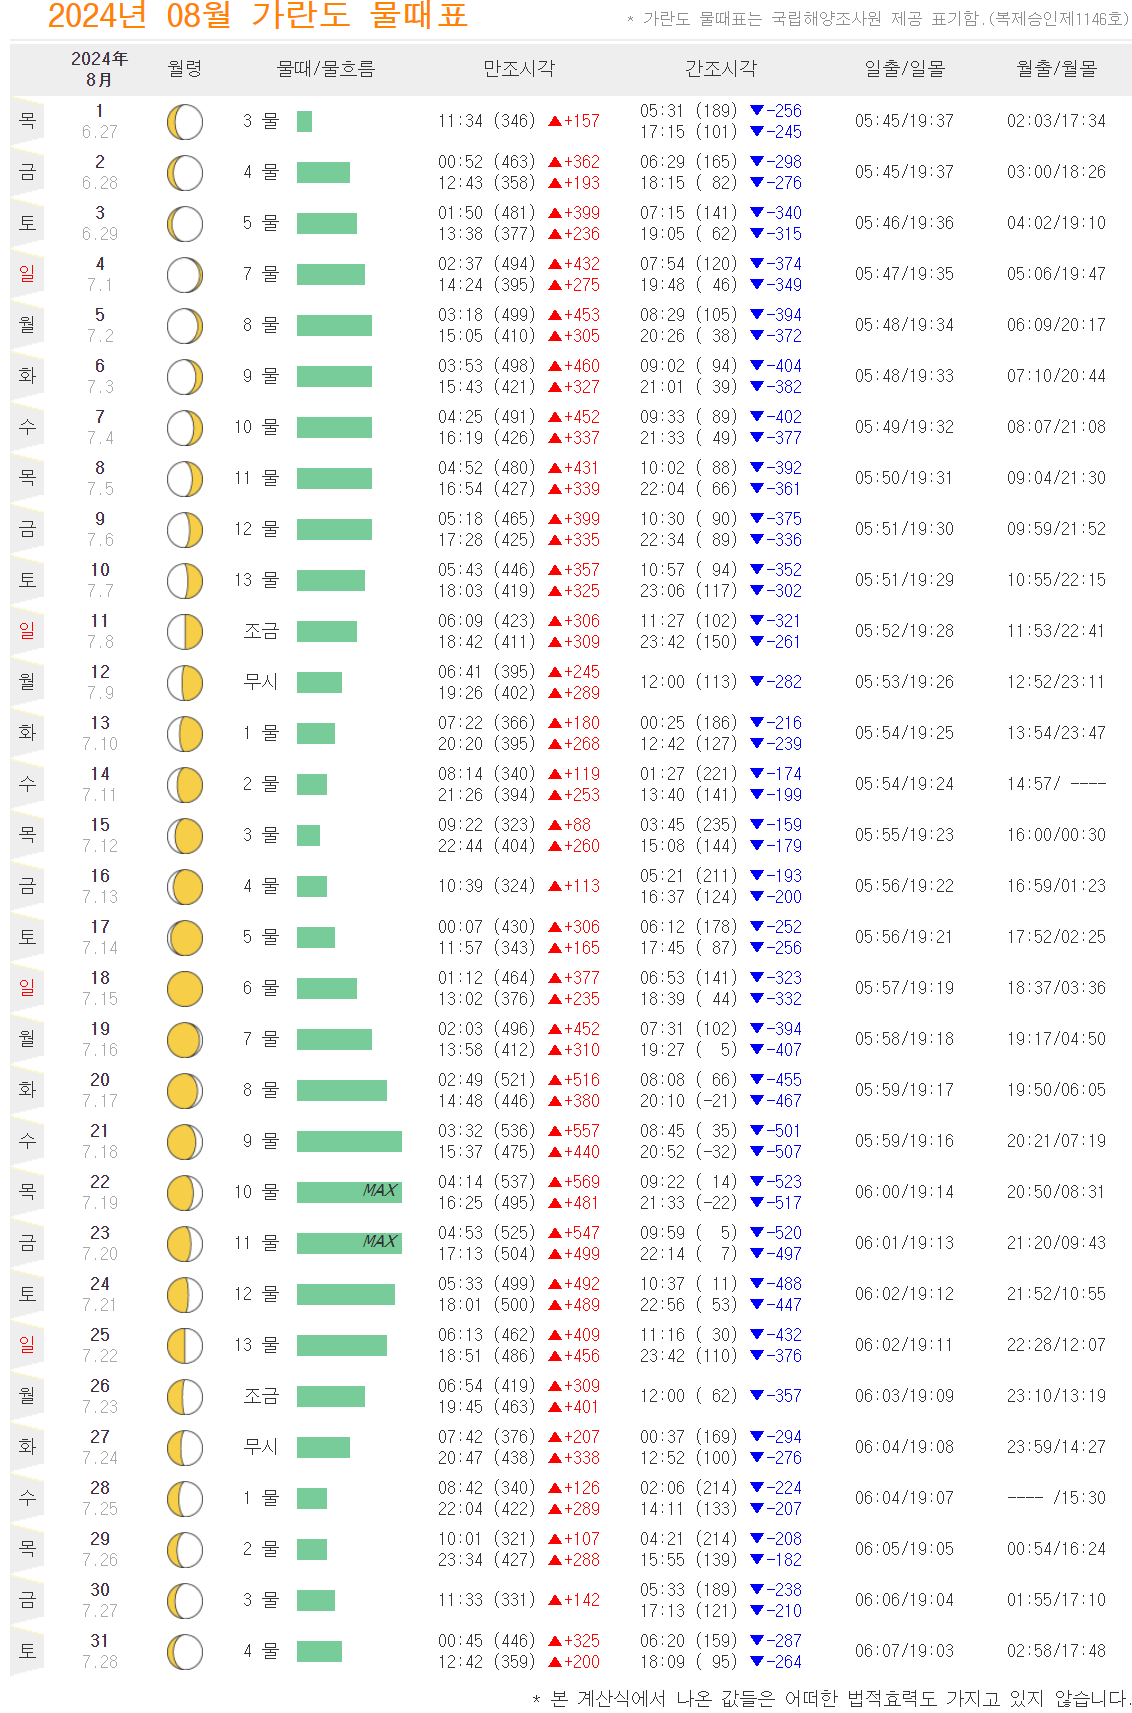Click the high tide time '03:32 (536)' on August 21
The width and height of the screenshot is (1132, 1713).
click(487, 1131)
